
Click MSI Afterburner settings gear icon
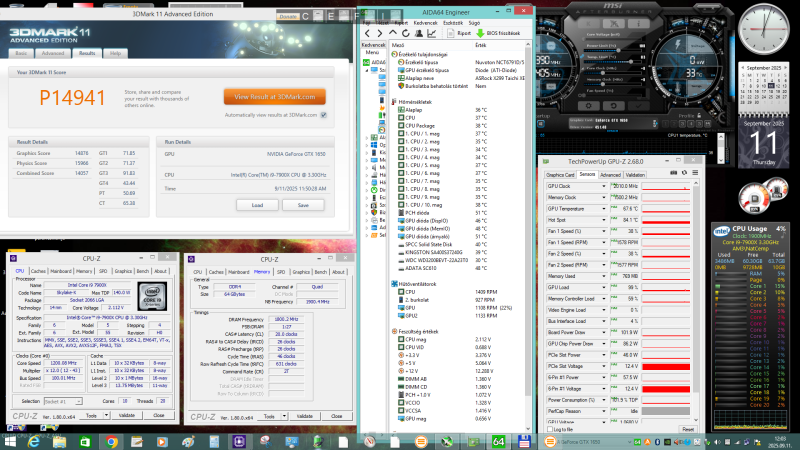tap(588, 106)
